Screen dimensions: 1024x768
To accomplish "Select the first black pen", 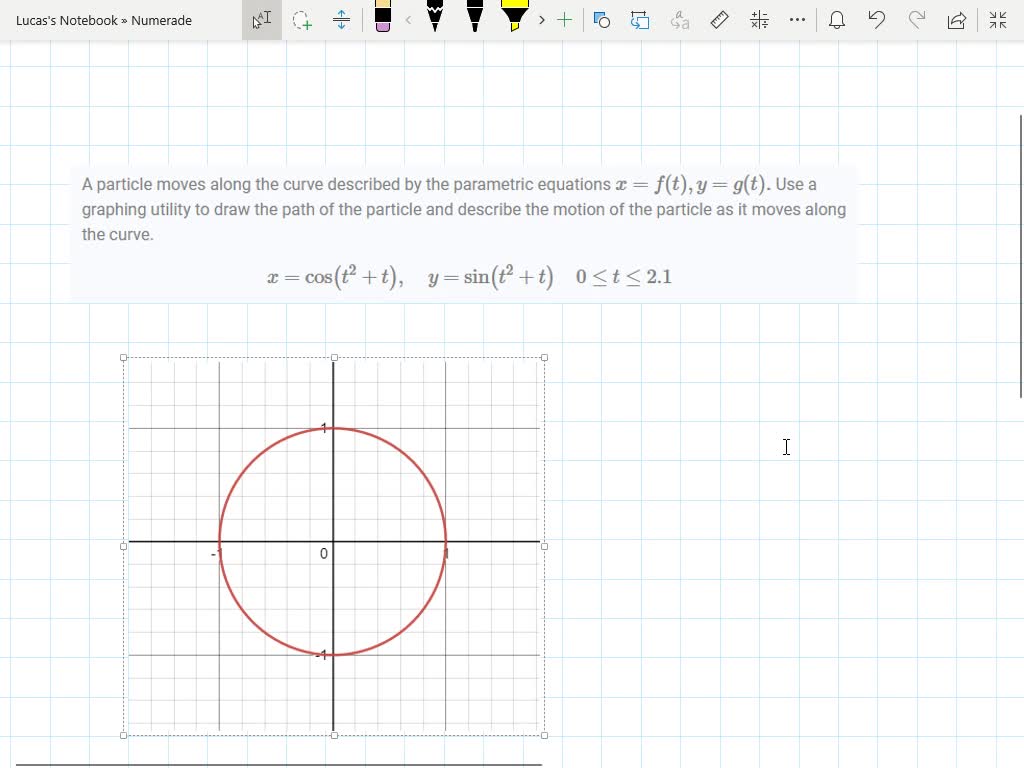I will tap(435, 18).
